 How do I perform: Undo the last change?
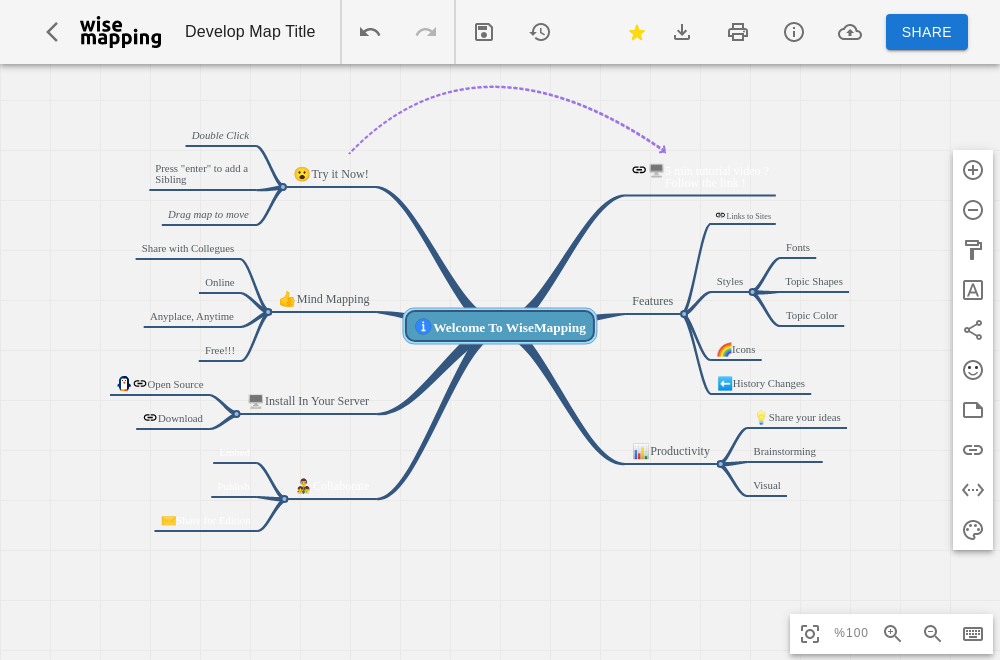(370, 32)
